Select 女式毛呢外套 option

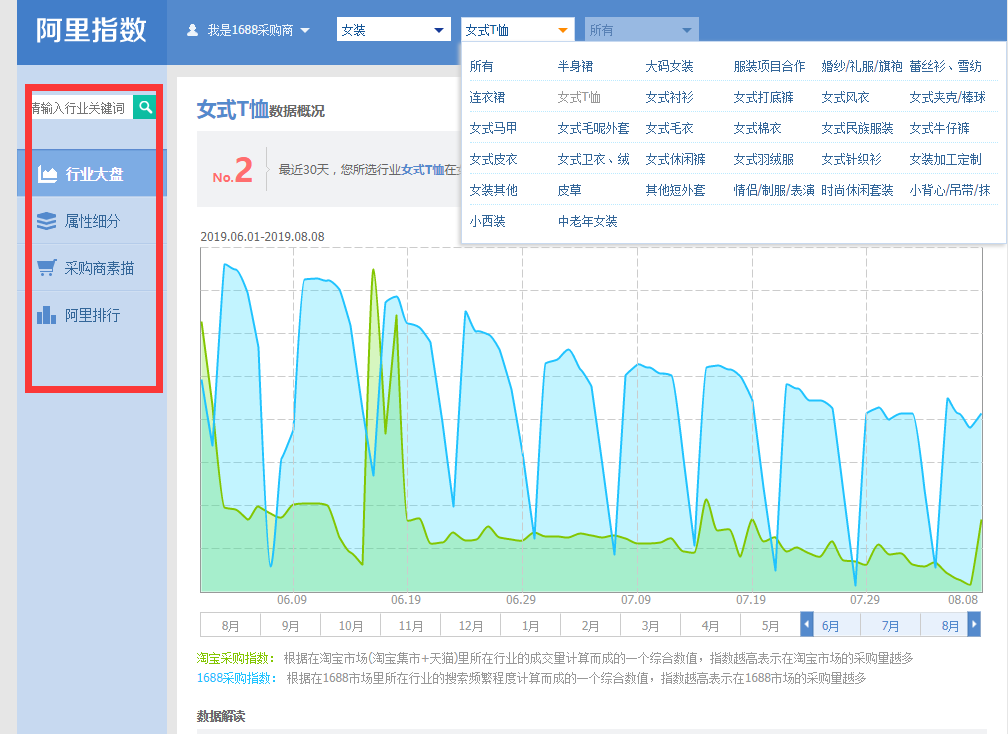[x=593, y=128]
